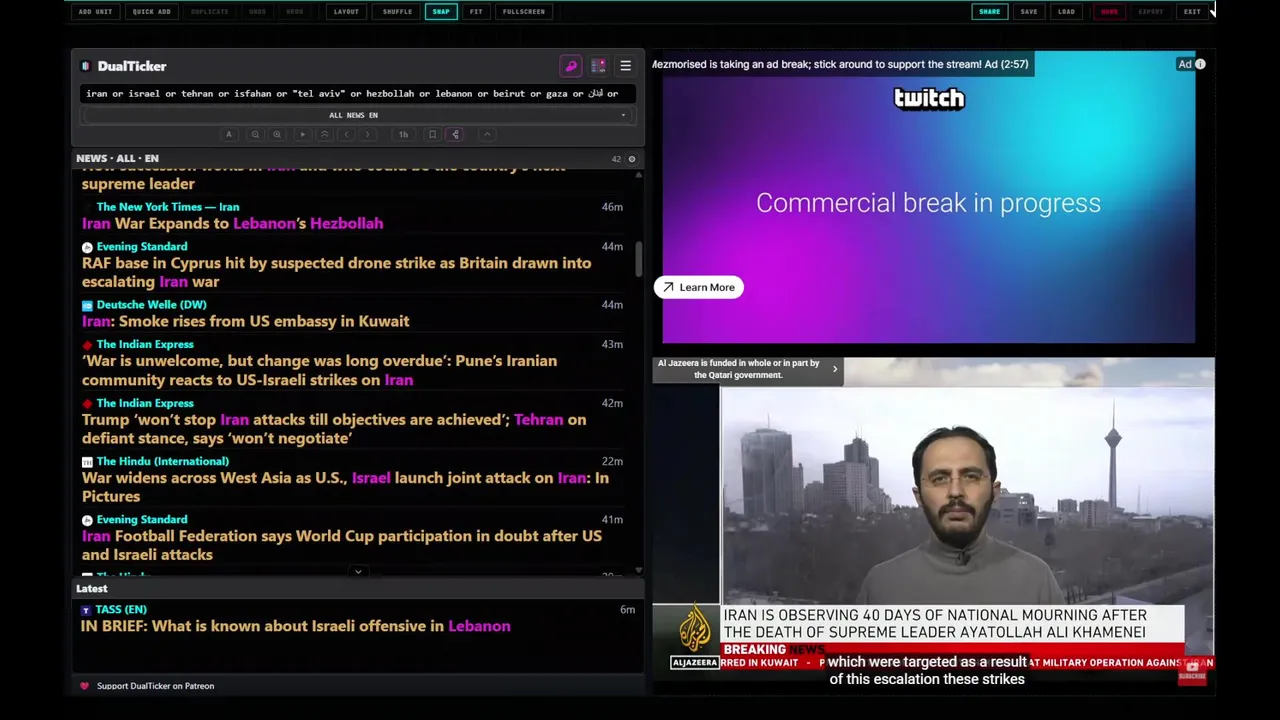Open 'Smoke rises from US embassy in Kuwait' headline
The height and width of the screenshot is (720, 1280).
point(245,322)
